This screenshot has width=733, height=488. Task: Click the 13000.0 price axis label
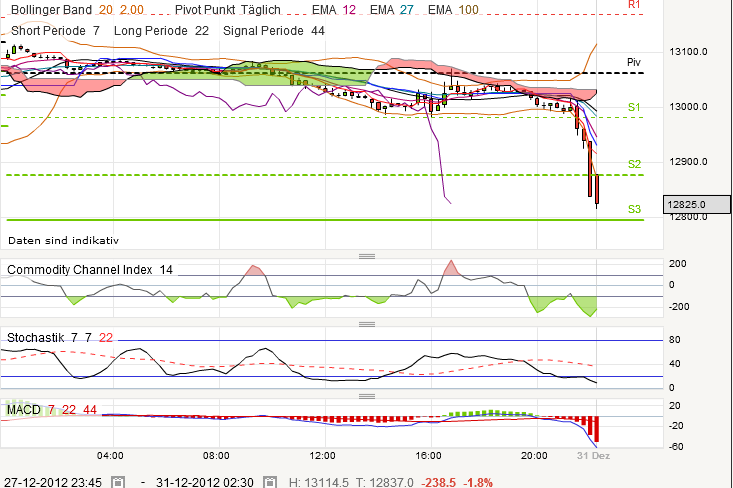tap(689, 107)
